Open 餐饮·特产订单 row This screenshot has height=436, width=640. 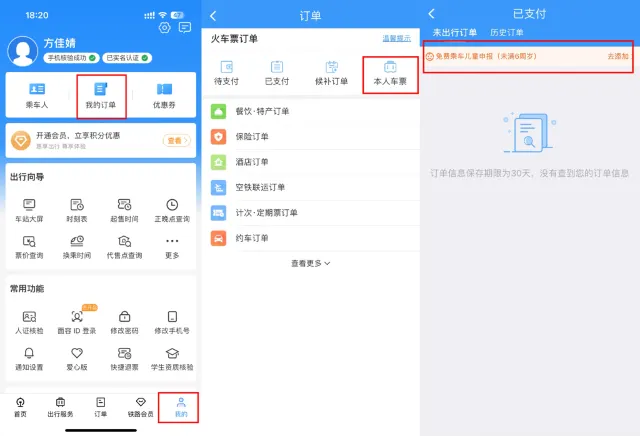click(x=311, y=111)
